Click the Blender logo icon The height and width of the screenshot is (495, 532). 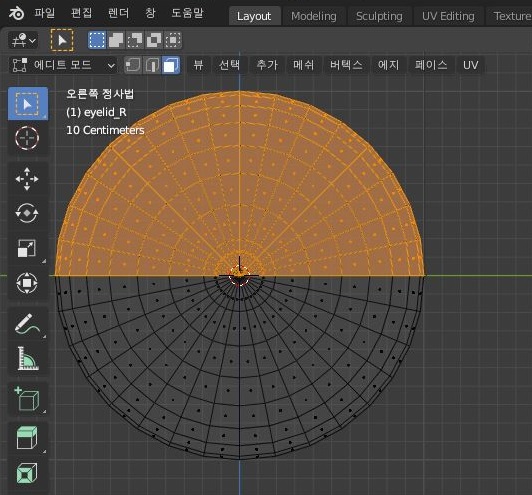[16, 14]
